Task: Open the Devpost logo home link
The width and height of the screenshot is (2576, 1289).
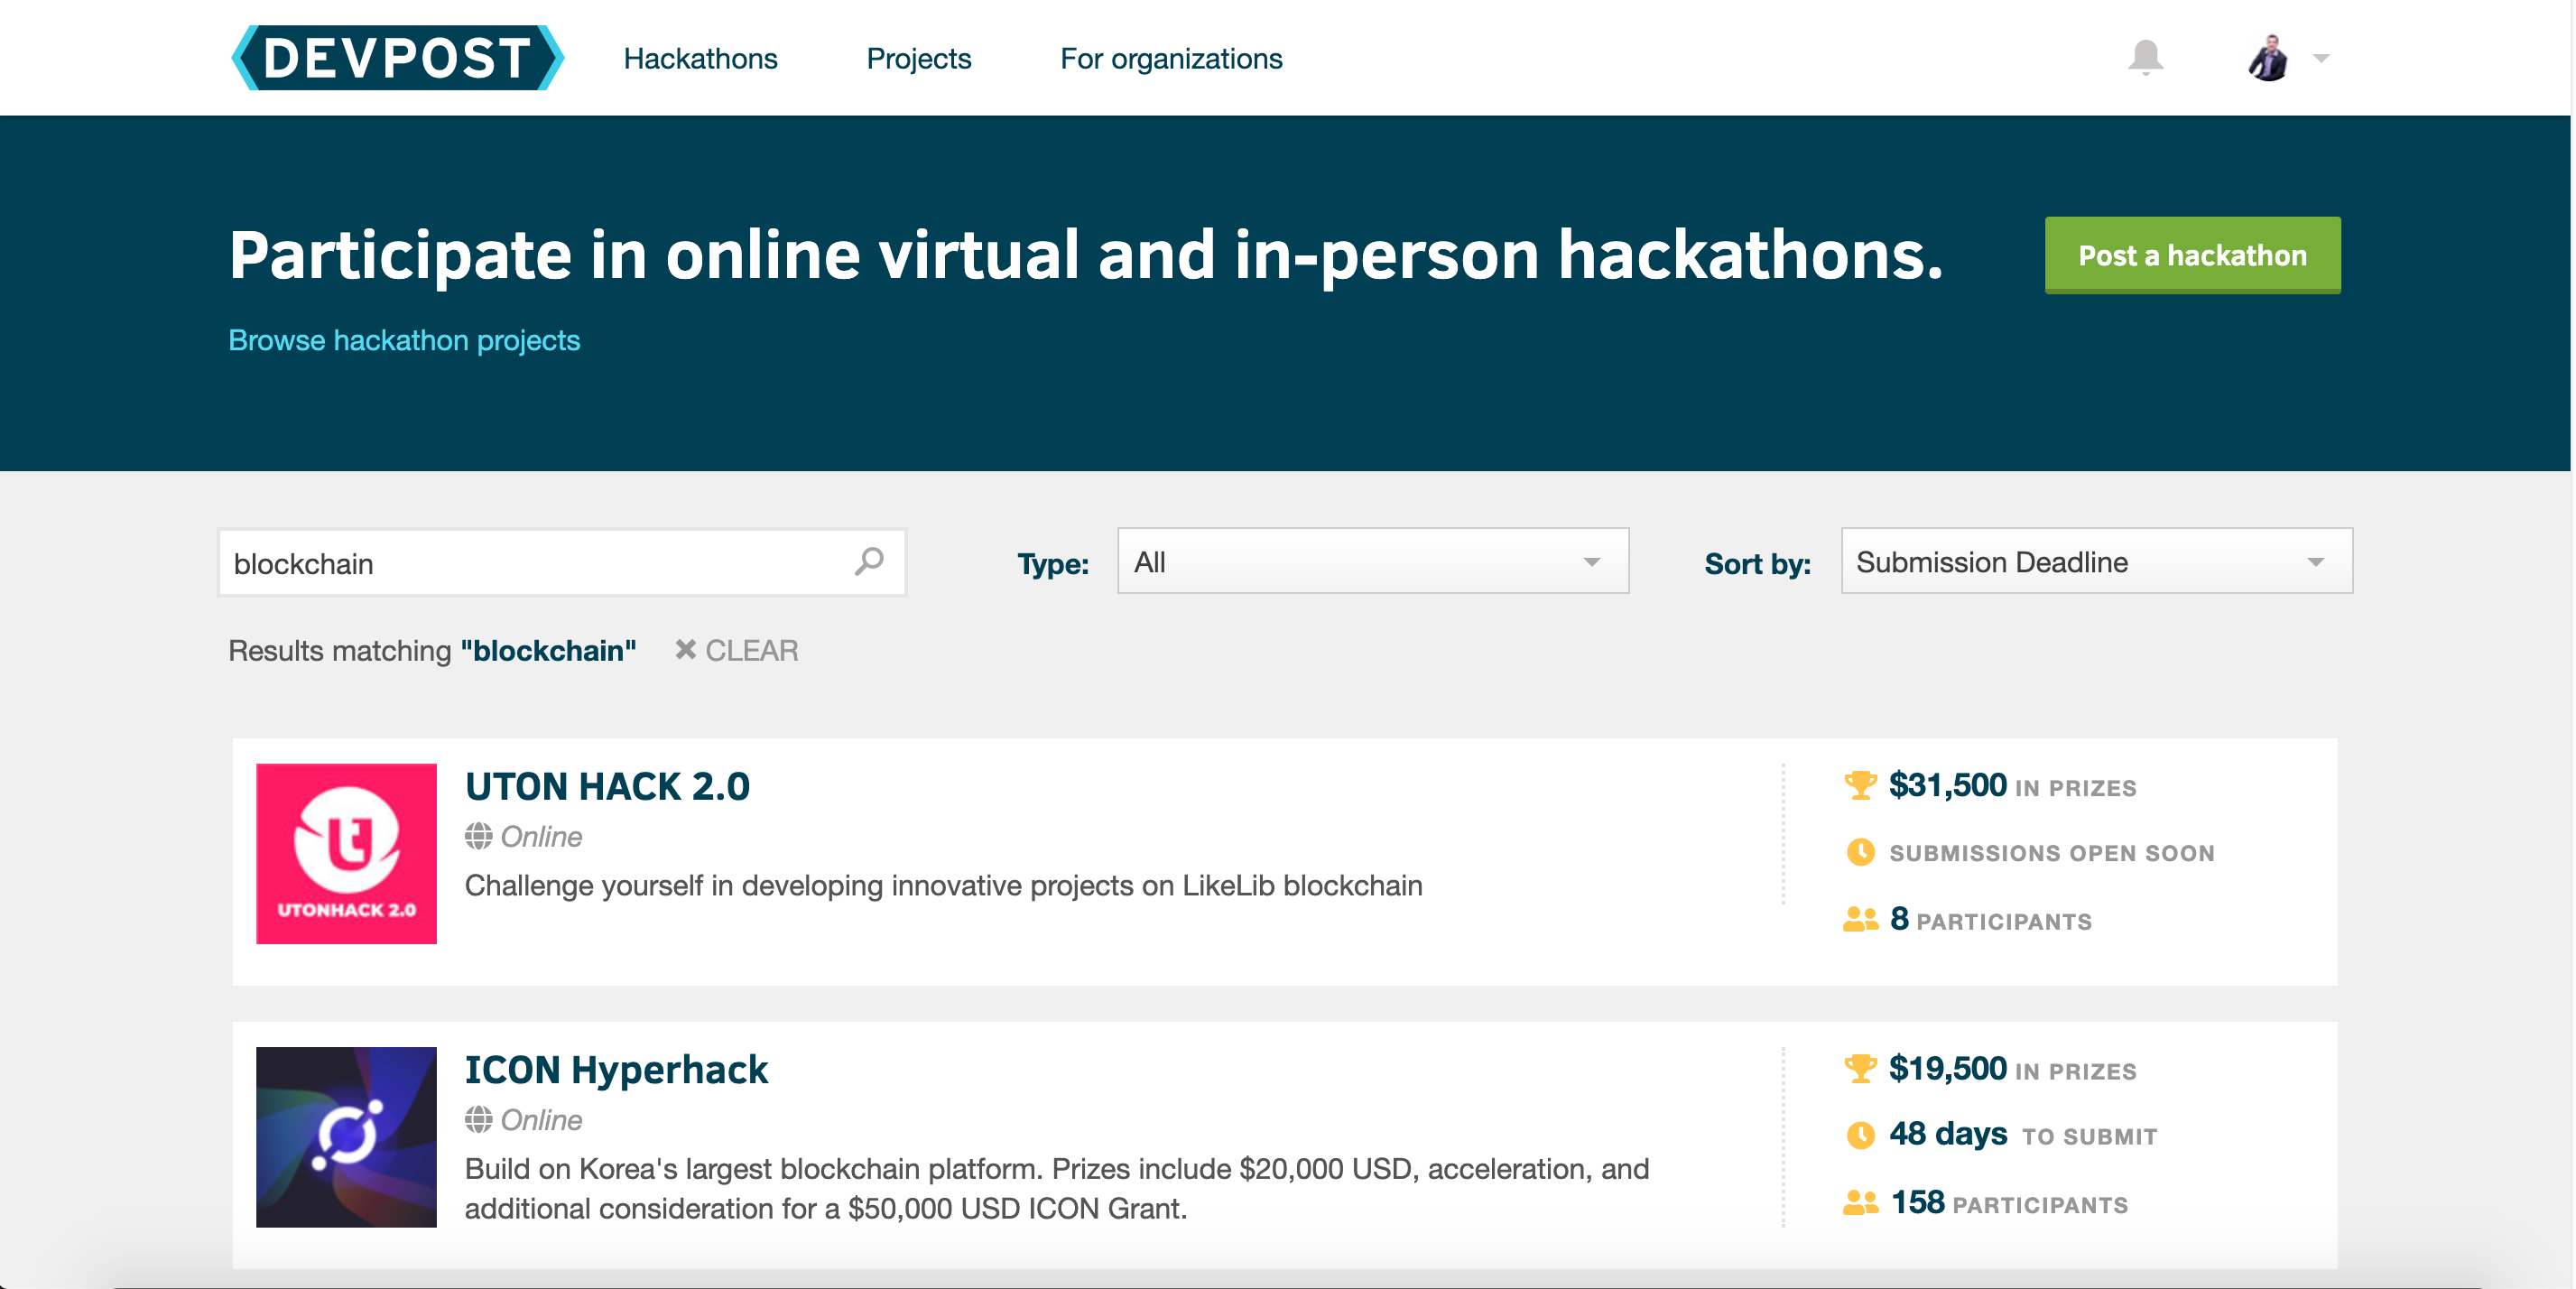Action: pyautogui.click(x=397, y=58)
